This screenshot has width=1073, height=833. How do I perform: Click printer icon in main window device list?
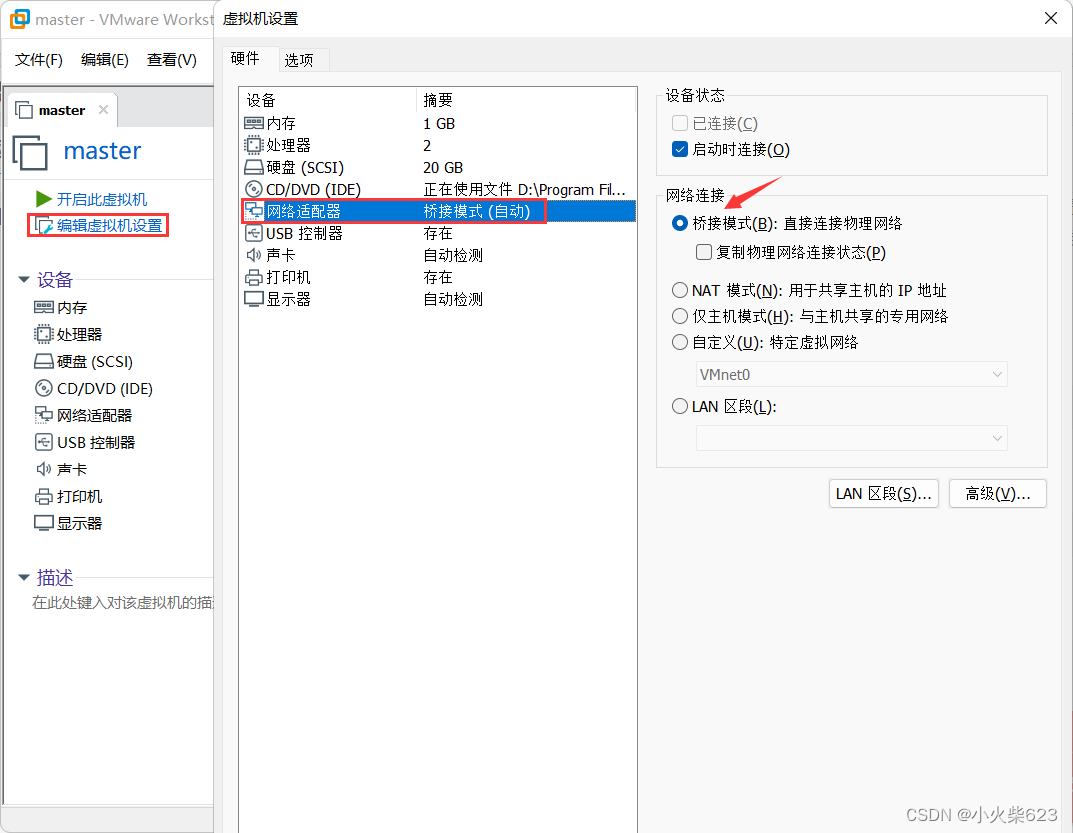[44, 496]
